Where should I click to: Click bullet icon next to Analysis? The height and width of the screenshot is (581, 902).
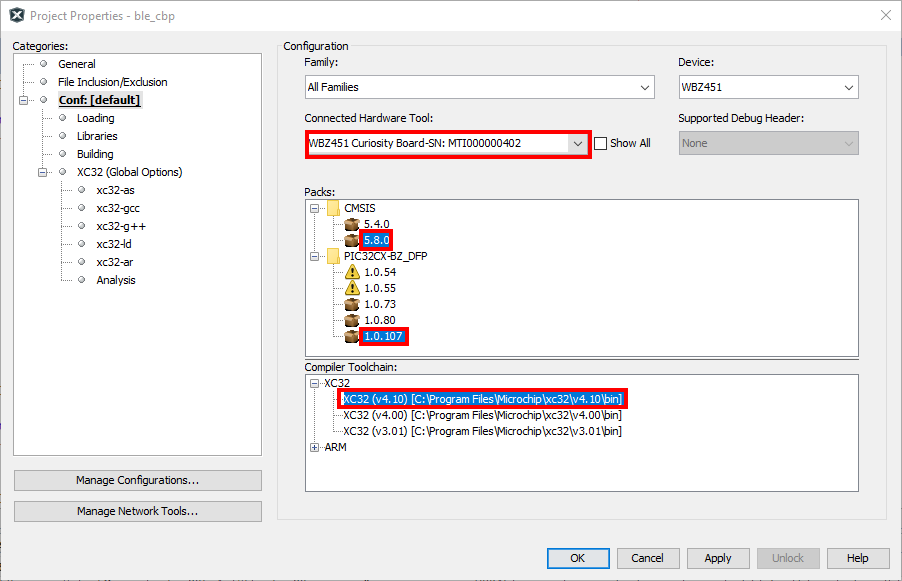point(82,280)
